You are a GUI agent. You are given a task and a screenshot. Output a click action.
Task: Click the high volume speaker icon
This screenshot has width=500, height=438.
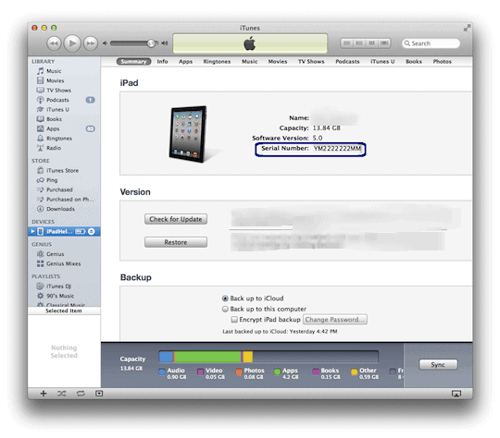(165, 43)
